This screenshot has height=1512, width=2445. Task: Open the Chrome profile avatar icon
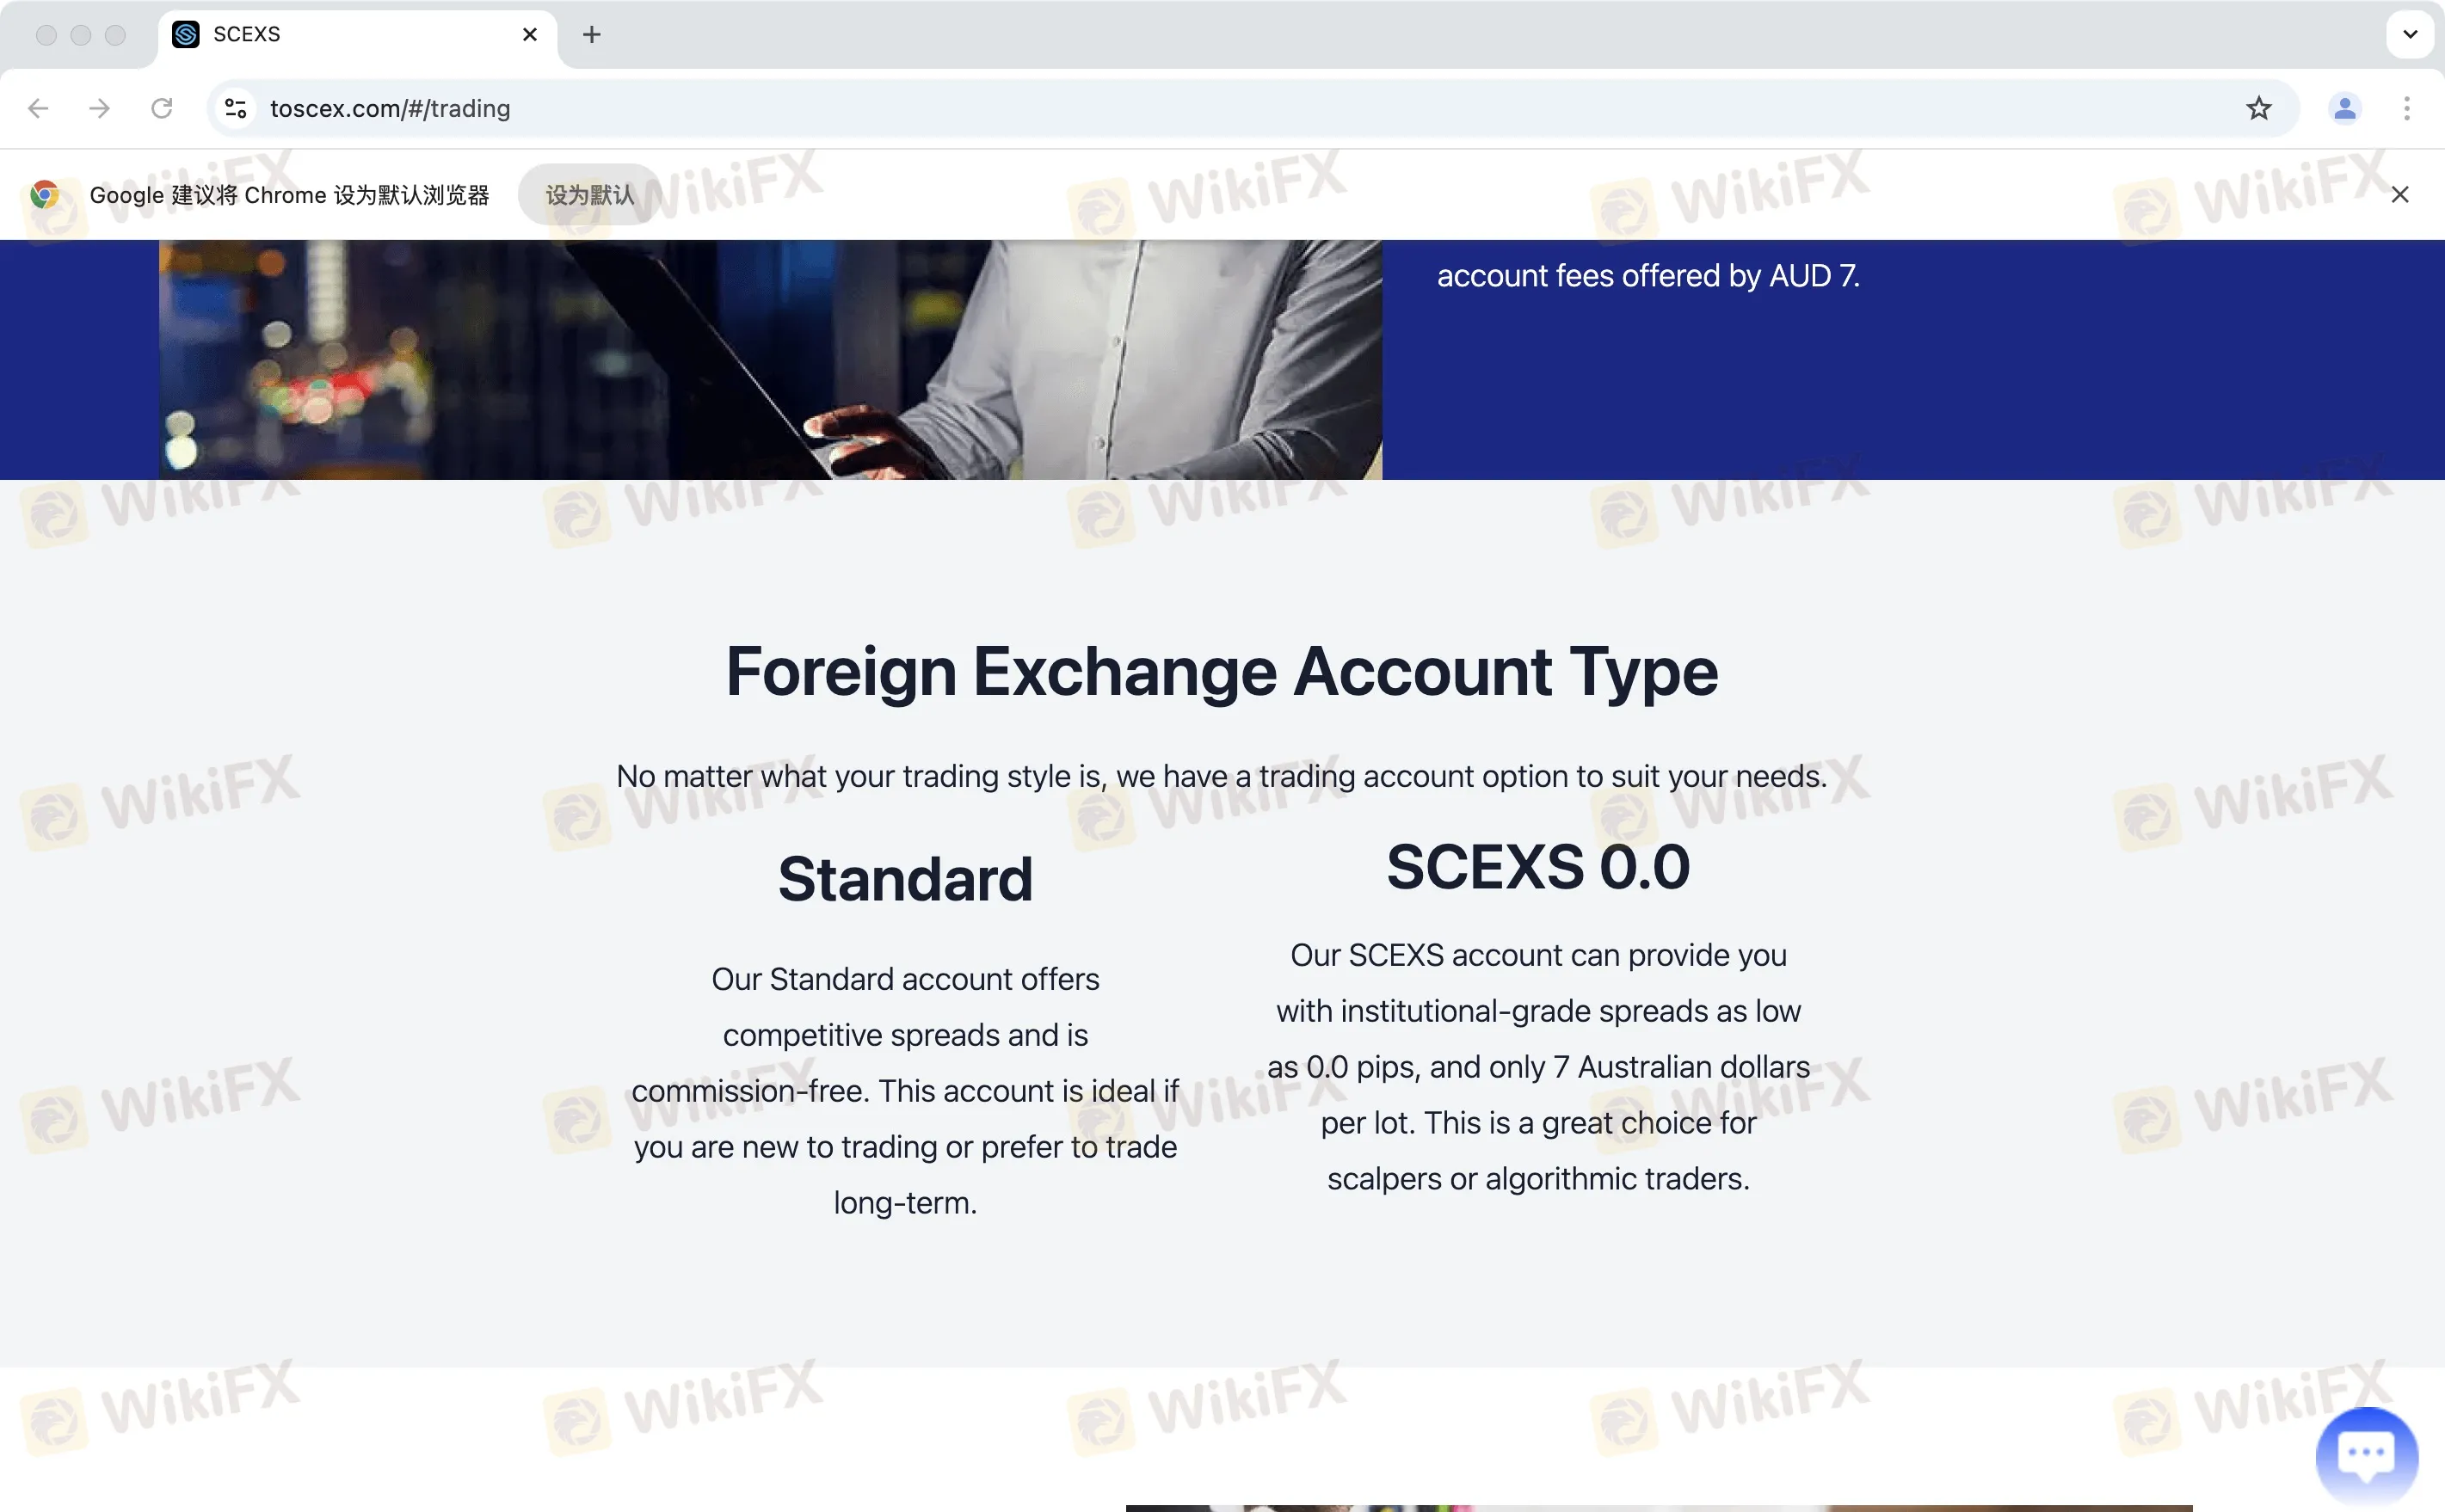(x=2344, y=108)
